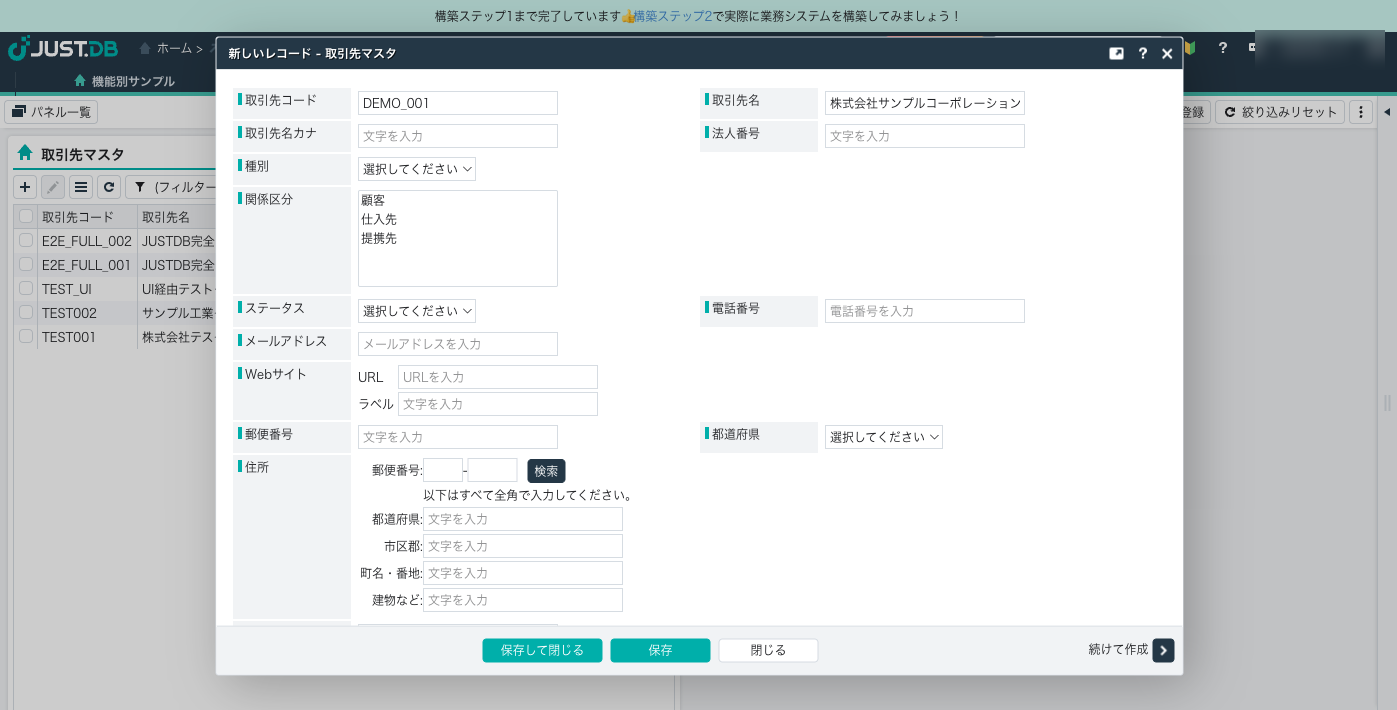
Task: Click the 取引先名 column header in table
Action: (177, 217)
